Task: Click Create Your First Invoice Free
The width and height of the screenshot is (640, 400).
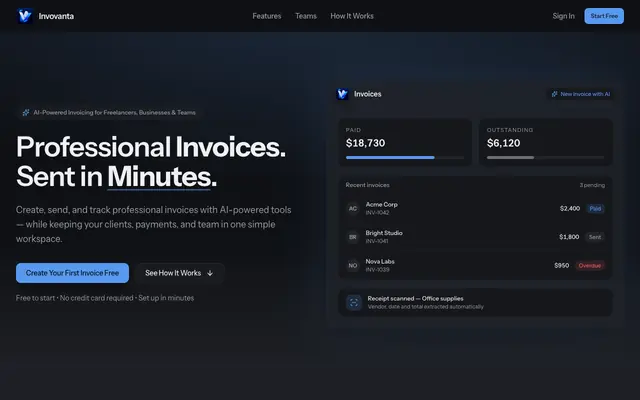Action: point(72,273)
